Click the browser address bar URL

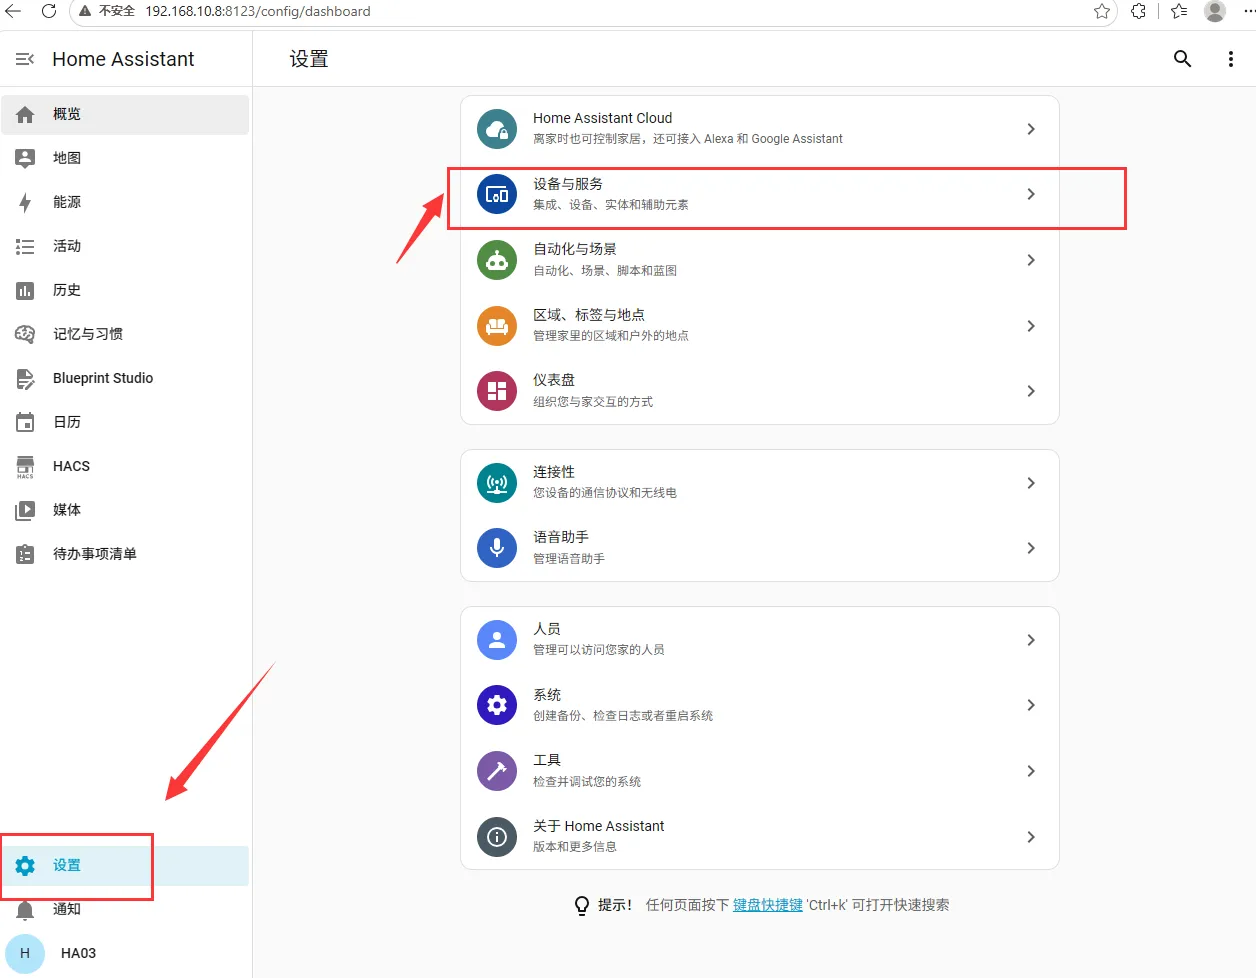258,11
